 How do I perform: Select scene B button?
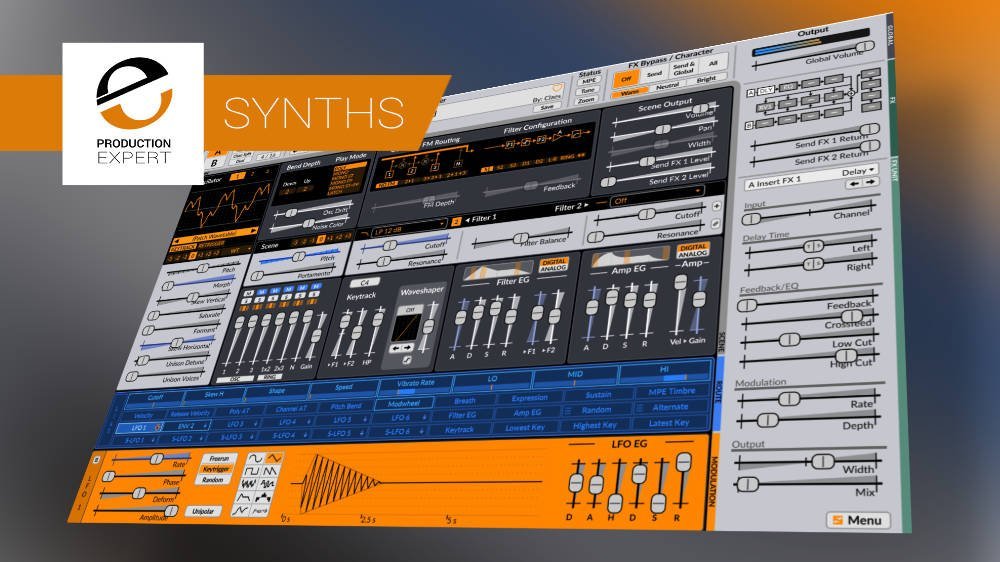click(x=216, y=163)
